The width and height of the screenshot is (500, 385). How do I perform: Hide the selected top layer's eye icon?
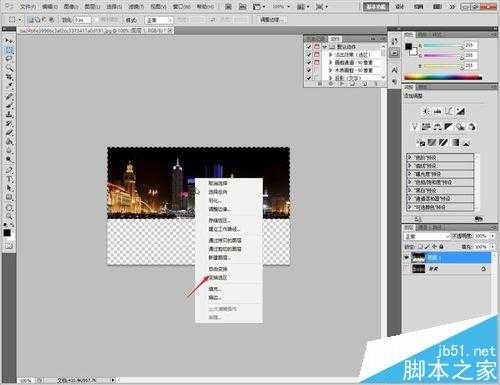(x=407, y=257)
